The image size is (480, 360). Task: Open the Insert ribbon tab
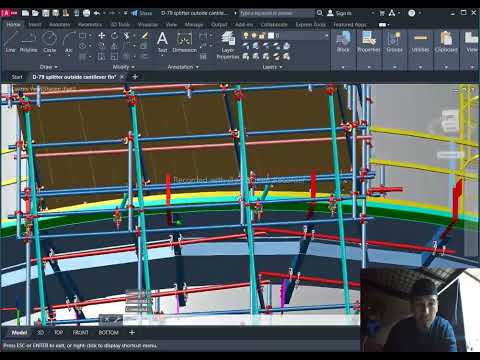[35, 25]
